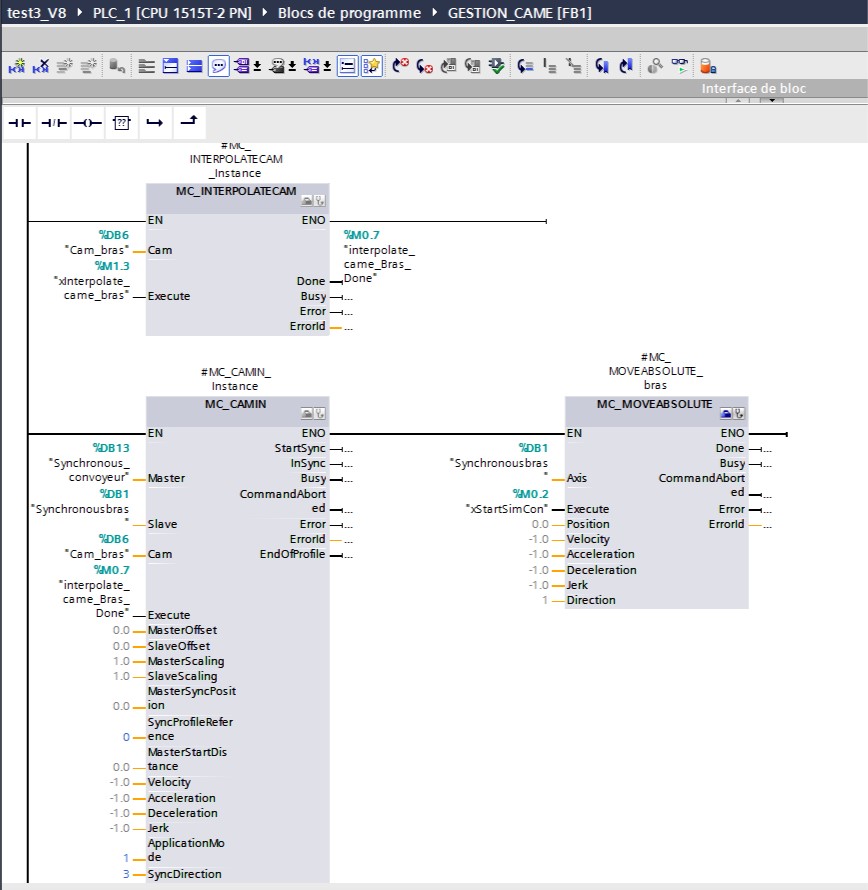Click the delete network toolbar icon
Viewport: 868px width, 890px height.
pyautogui.click(x=41, y=67)
